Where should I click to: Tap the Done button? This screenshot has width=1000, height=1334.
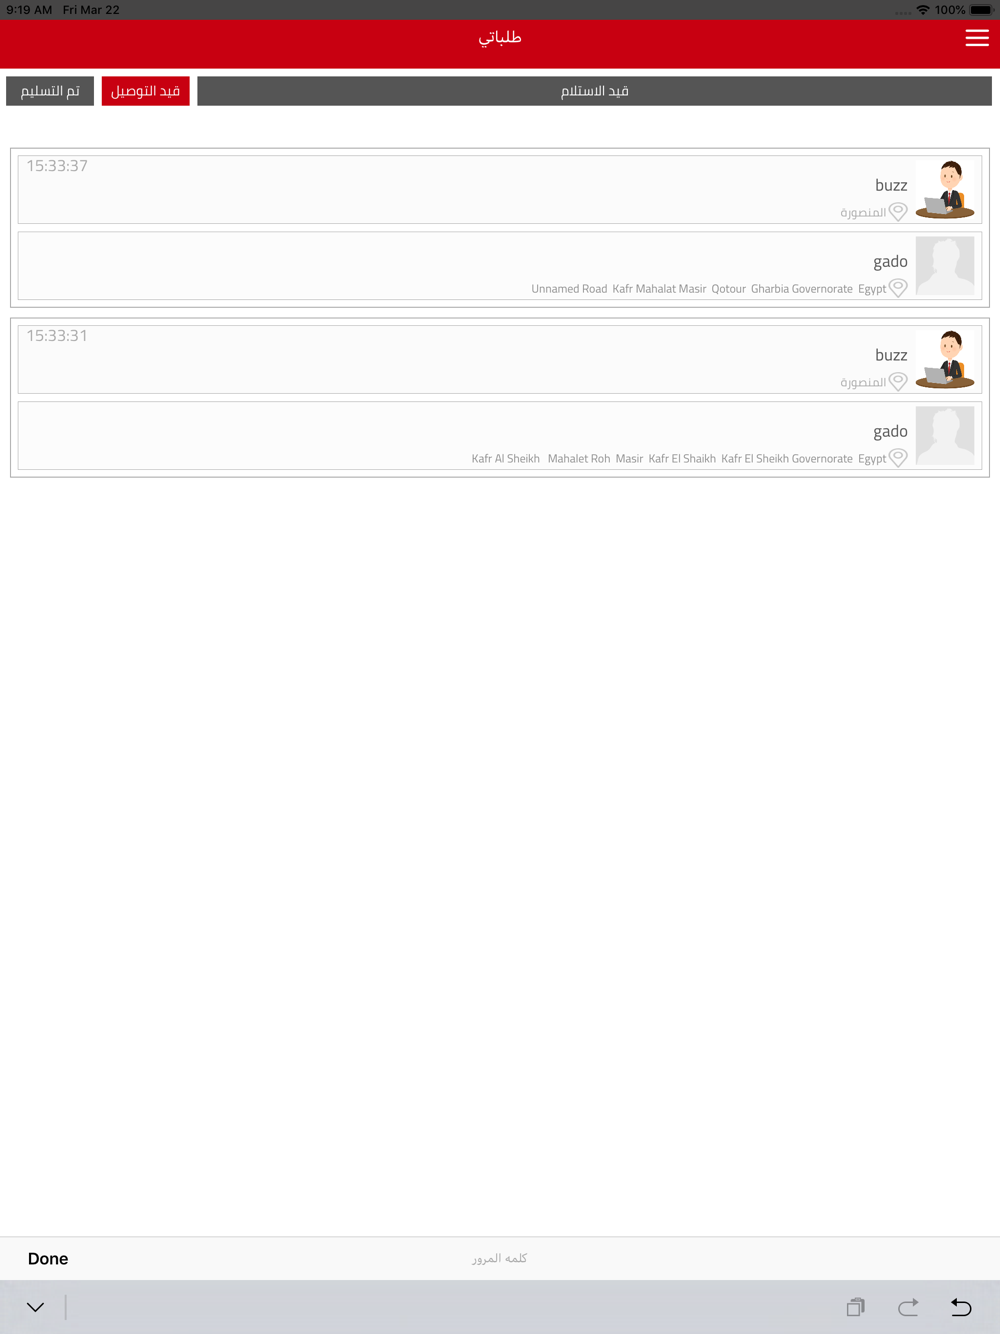click(x=48, y=1259)
